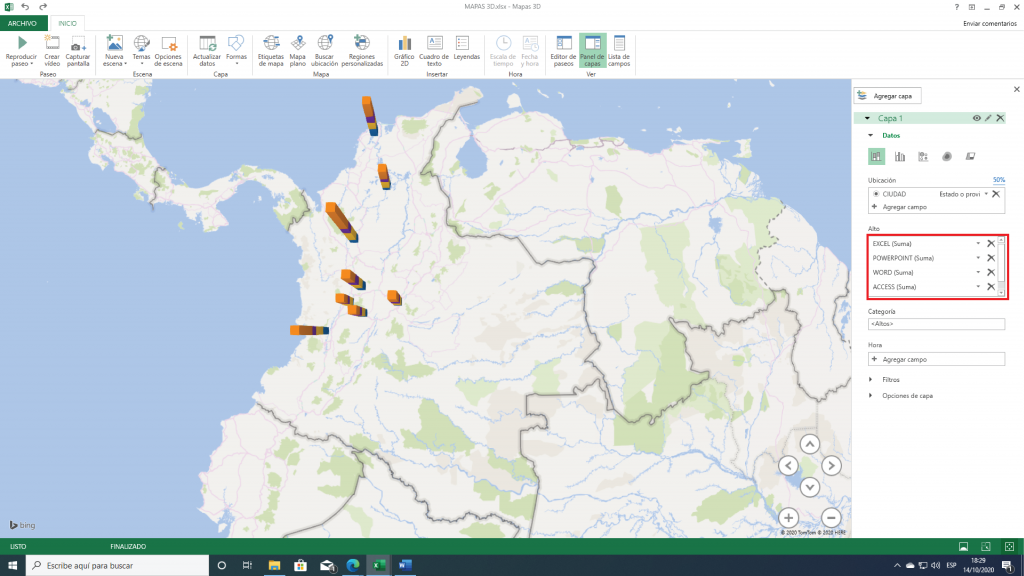Select stacked column chart type
Screen dimensions: 1024x576
(876, 157)
